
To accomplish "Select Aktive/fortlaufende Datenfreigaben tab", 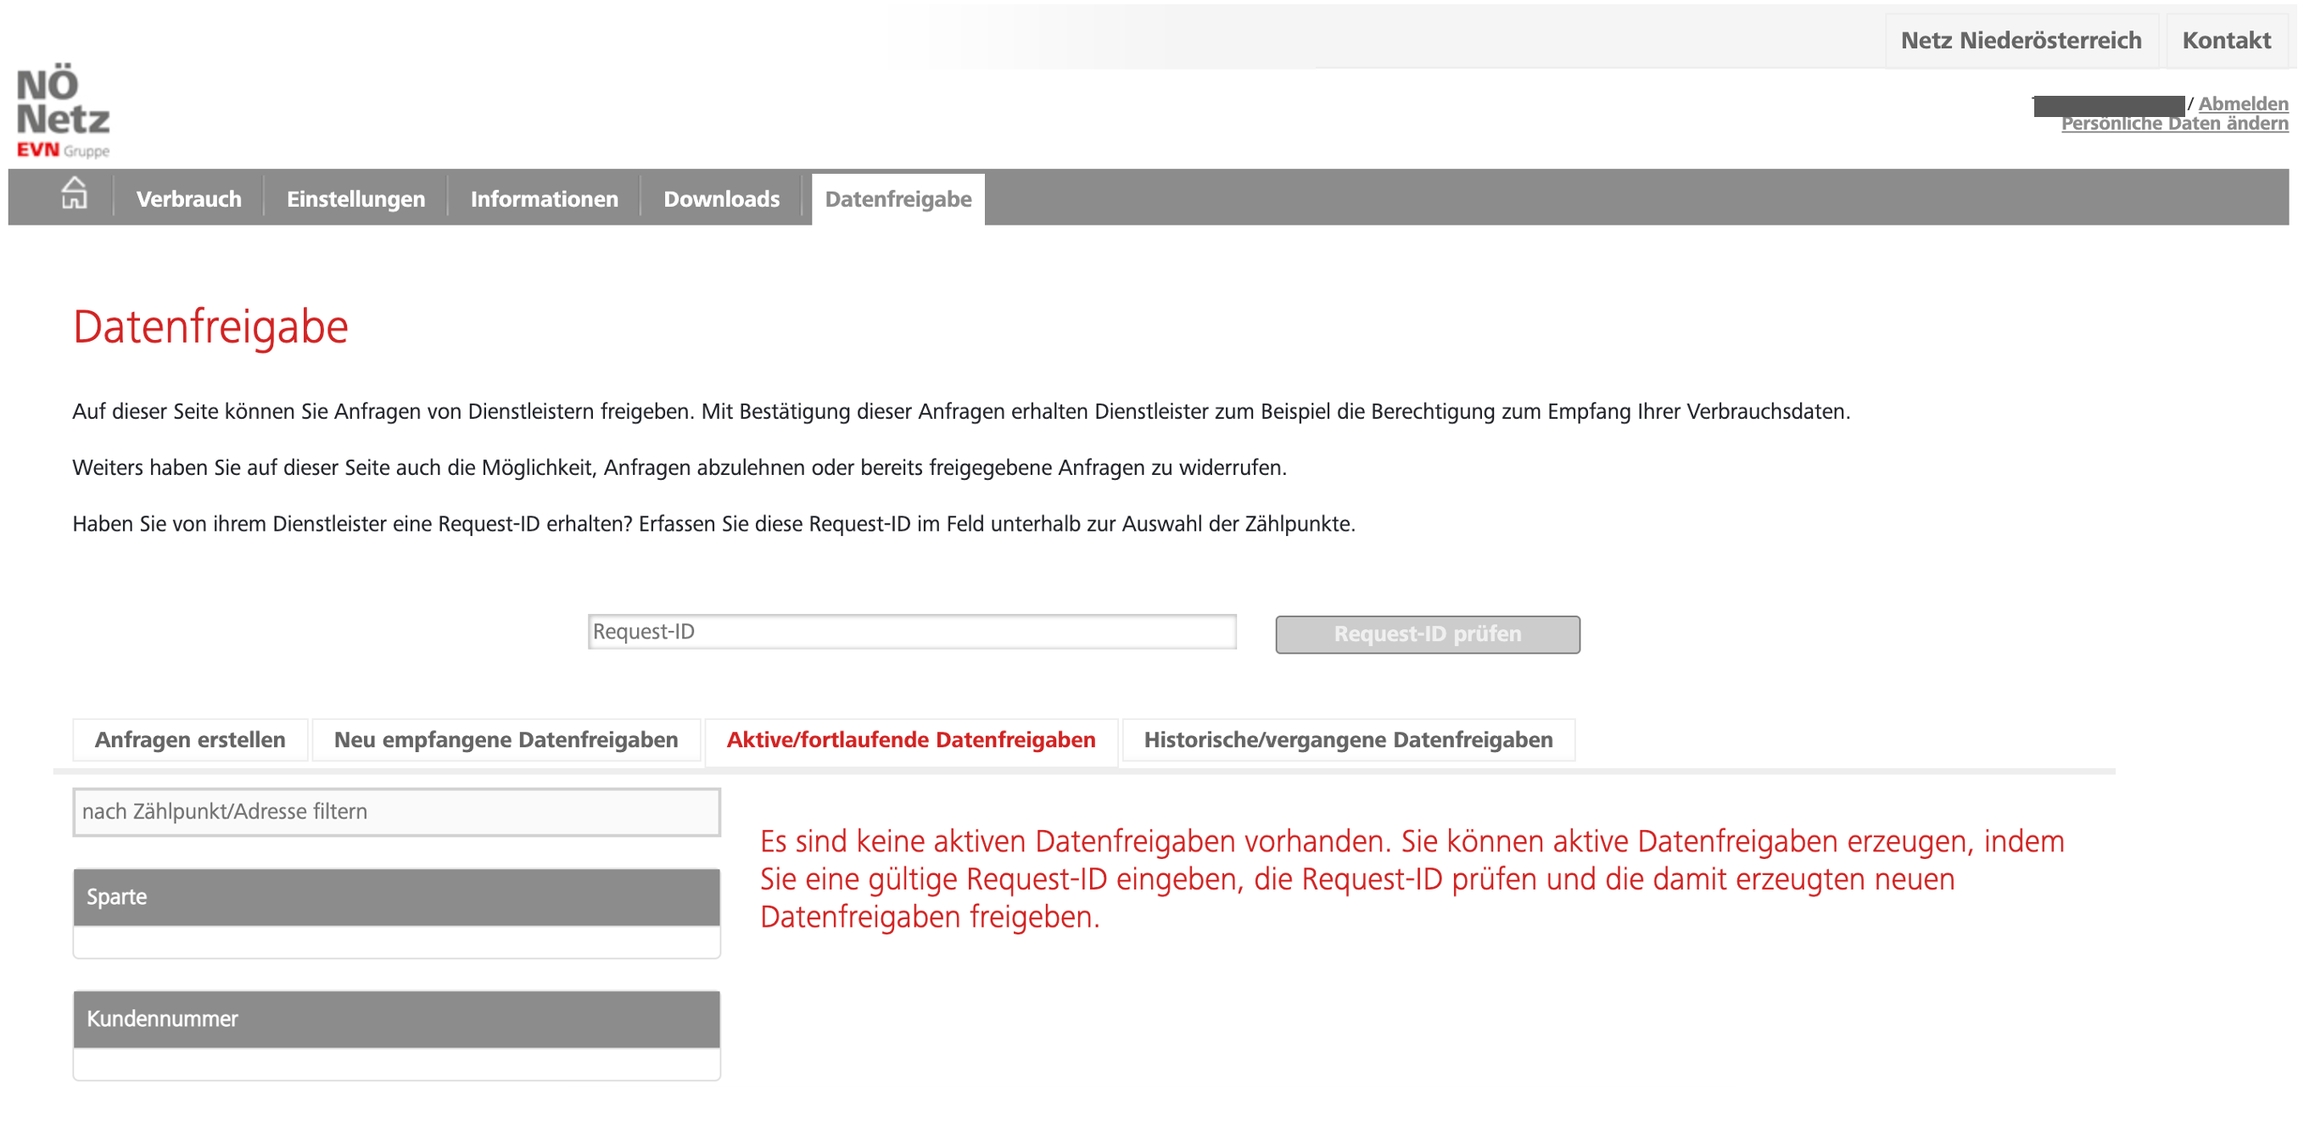I will 910,740.
